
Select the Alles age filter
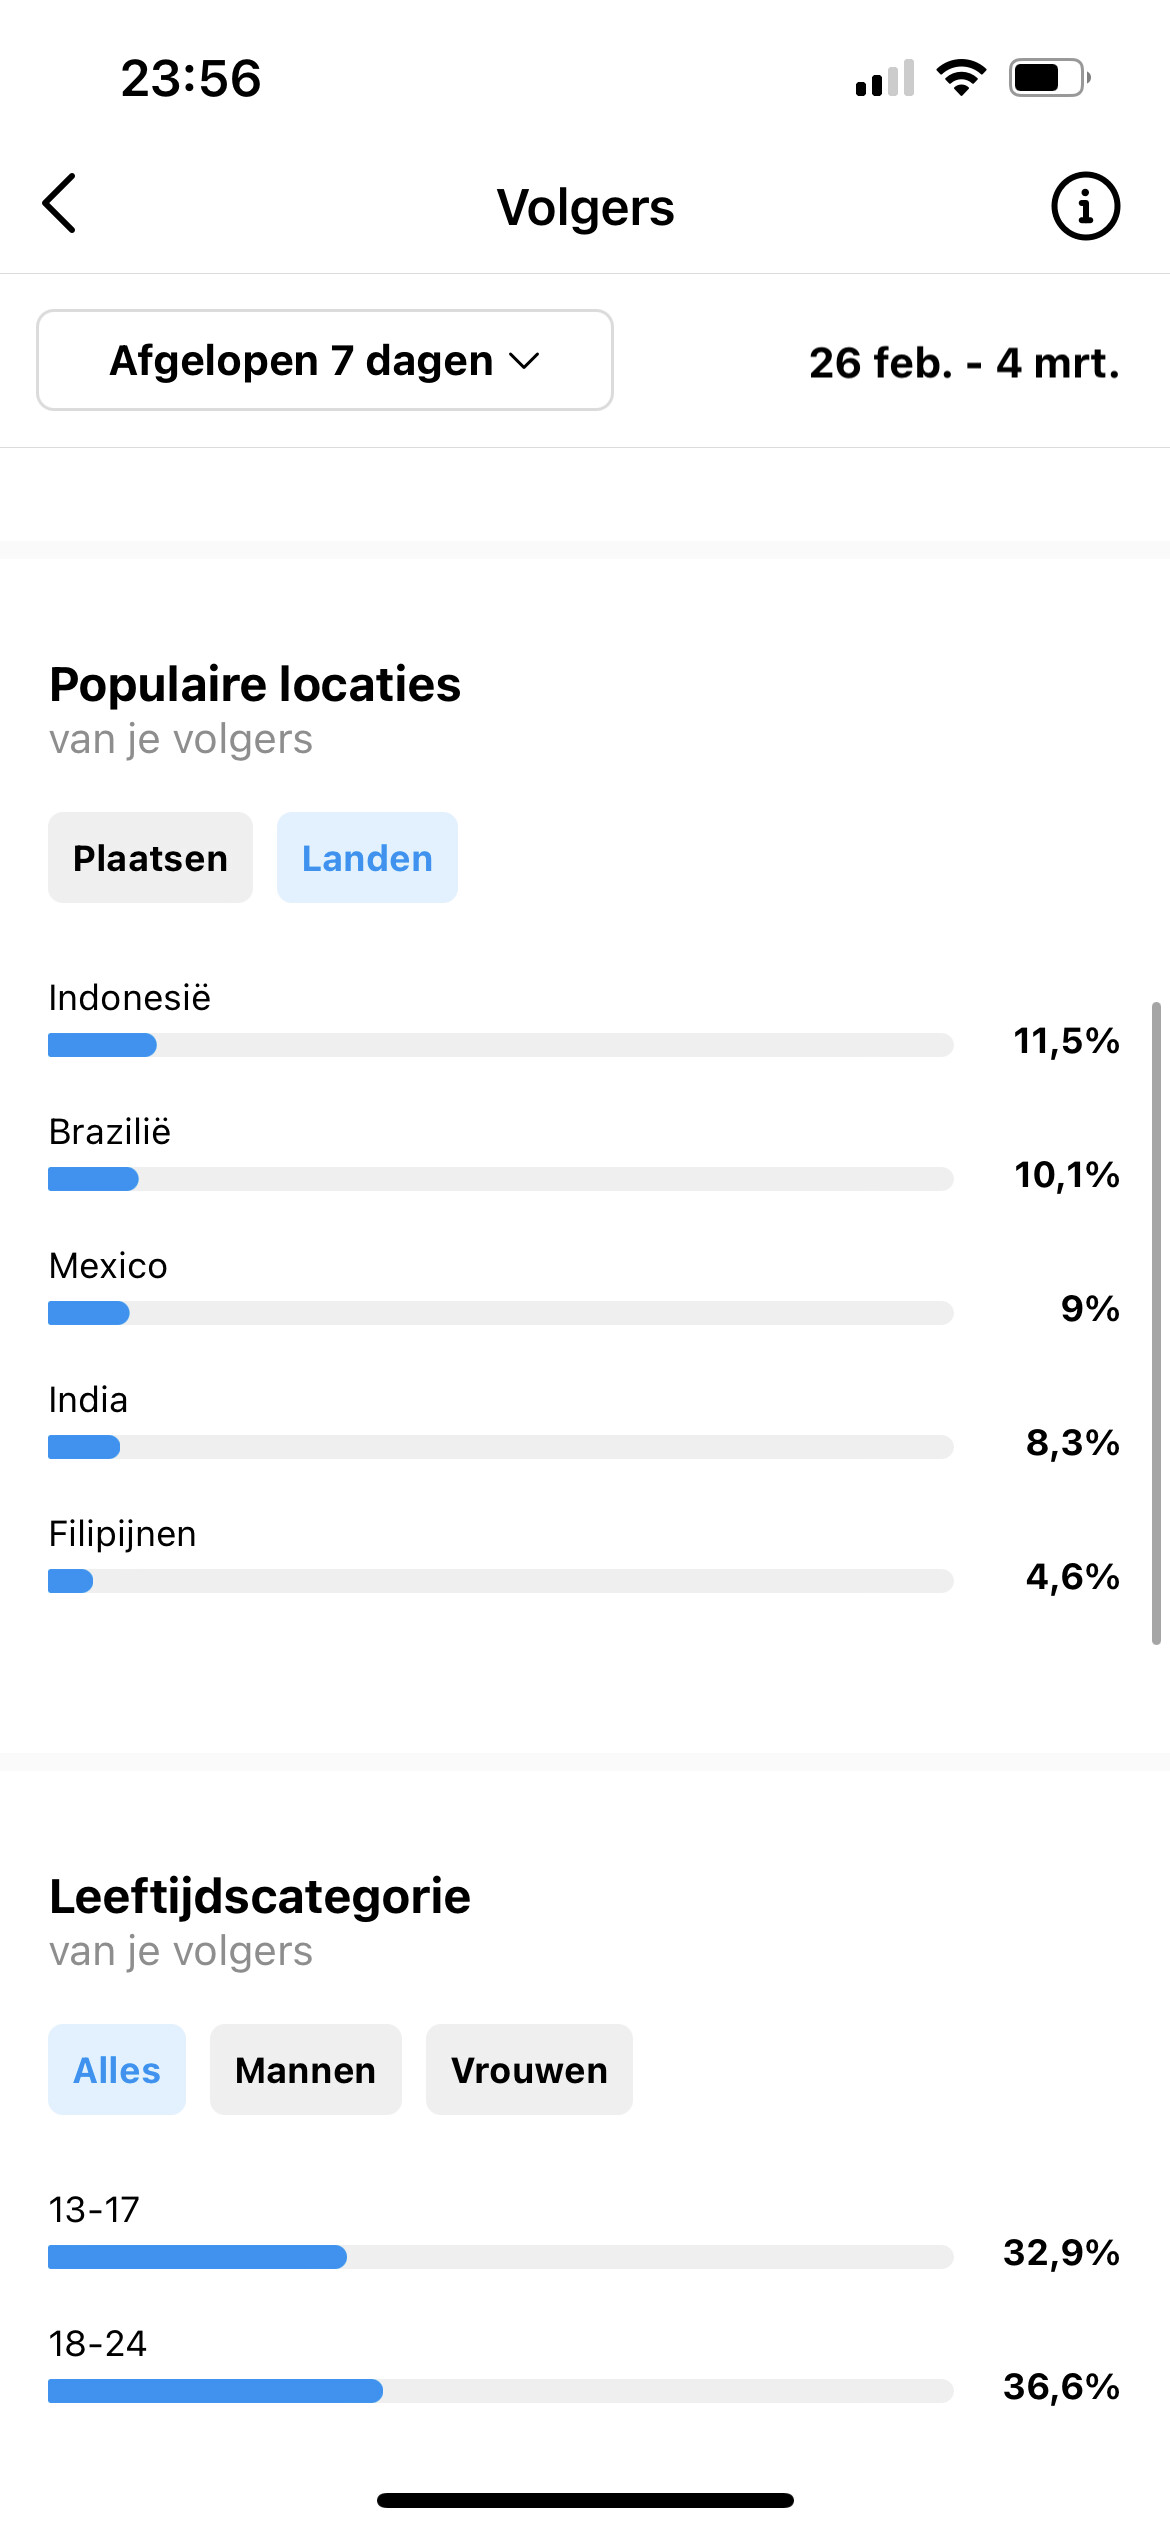pyautogui.click(x=117, y=2070)
